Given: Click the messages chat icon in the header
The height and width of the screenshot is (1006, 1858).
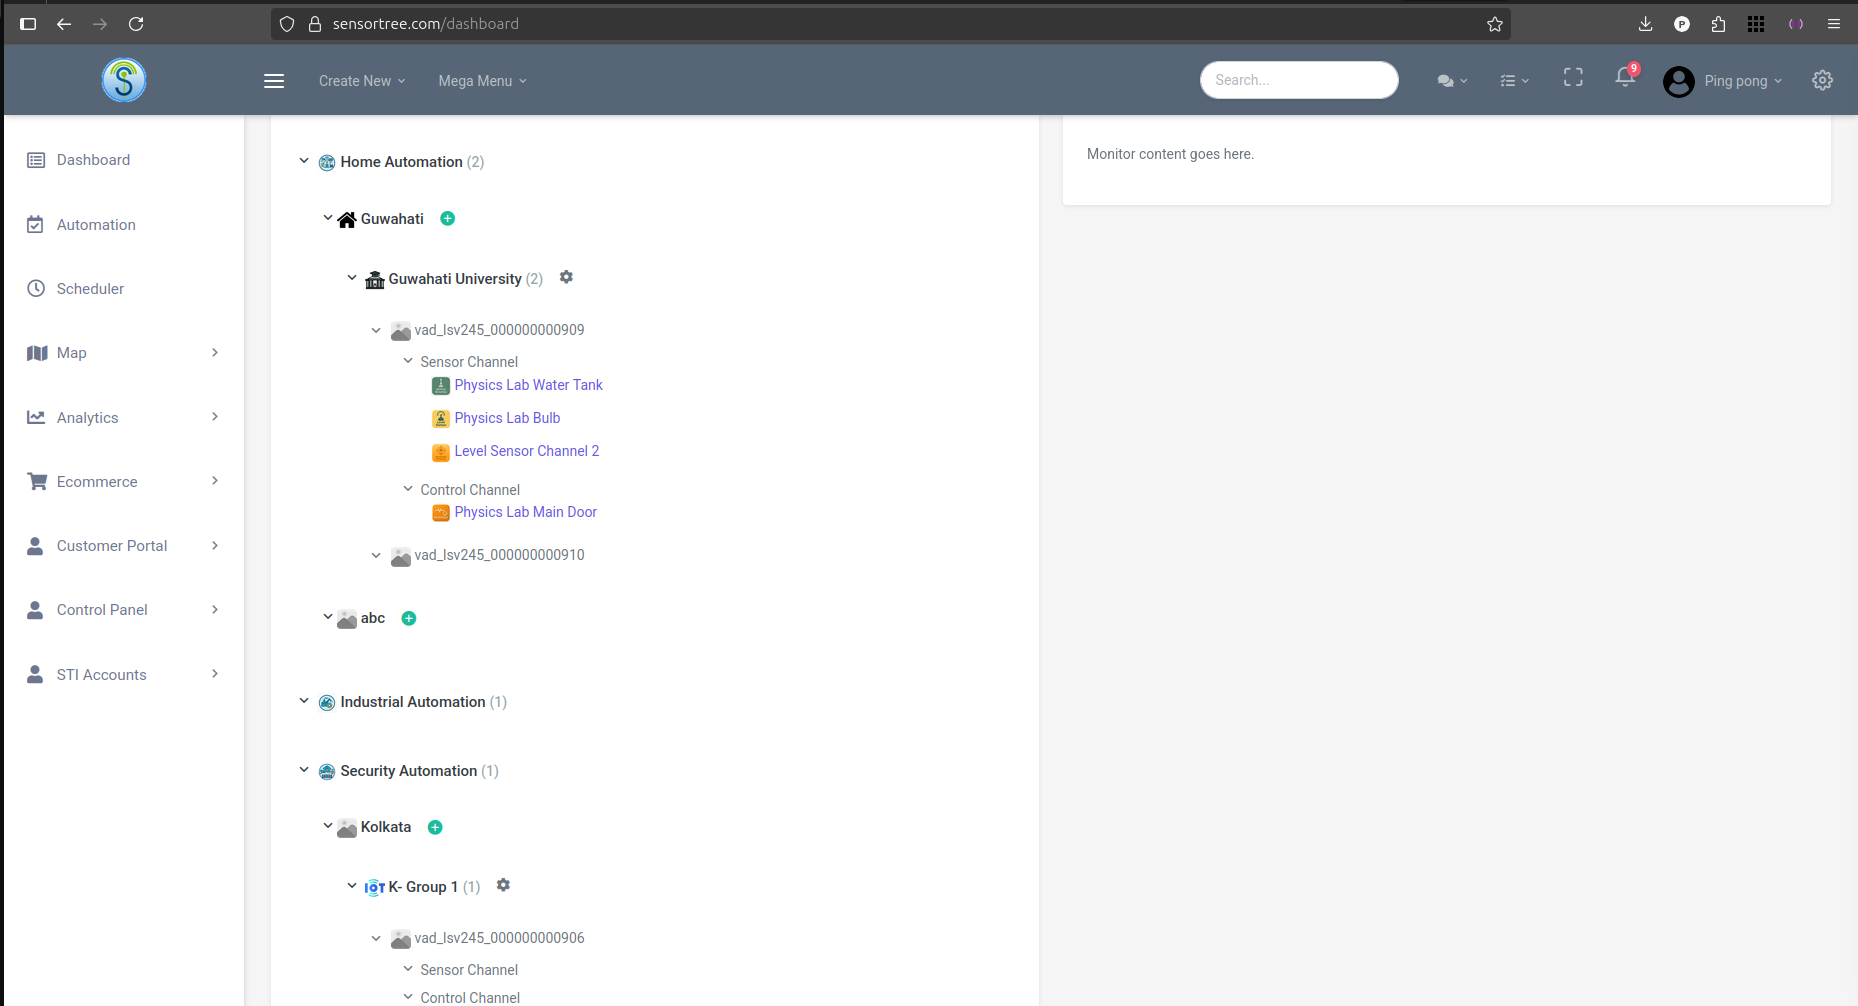Looking at the screenshot, I should coord(1447,79).
